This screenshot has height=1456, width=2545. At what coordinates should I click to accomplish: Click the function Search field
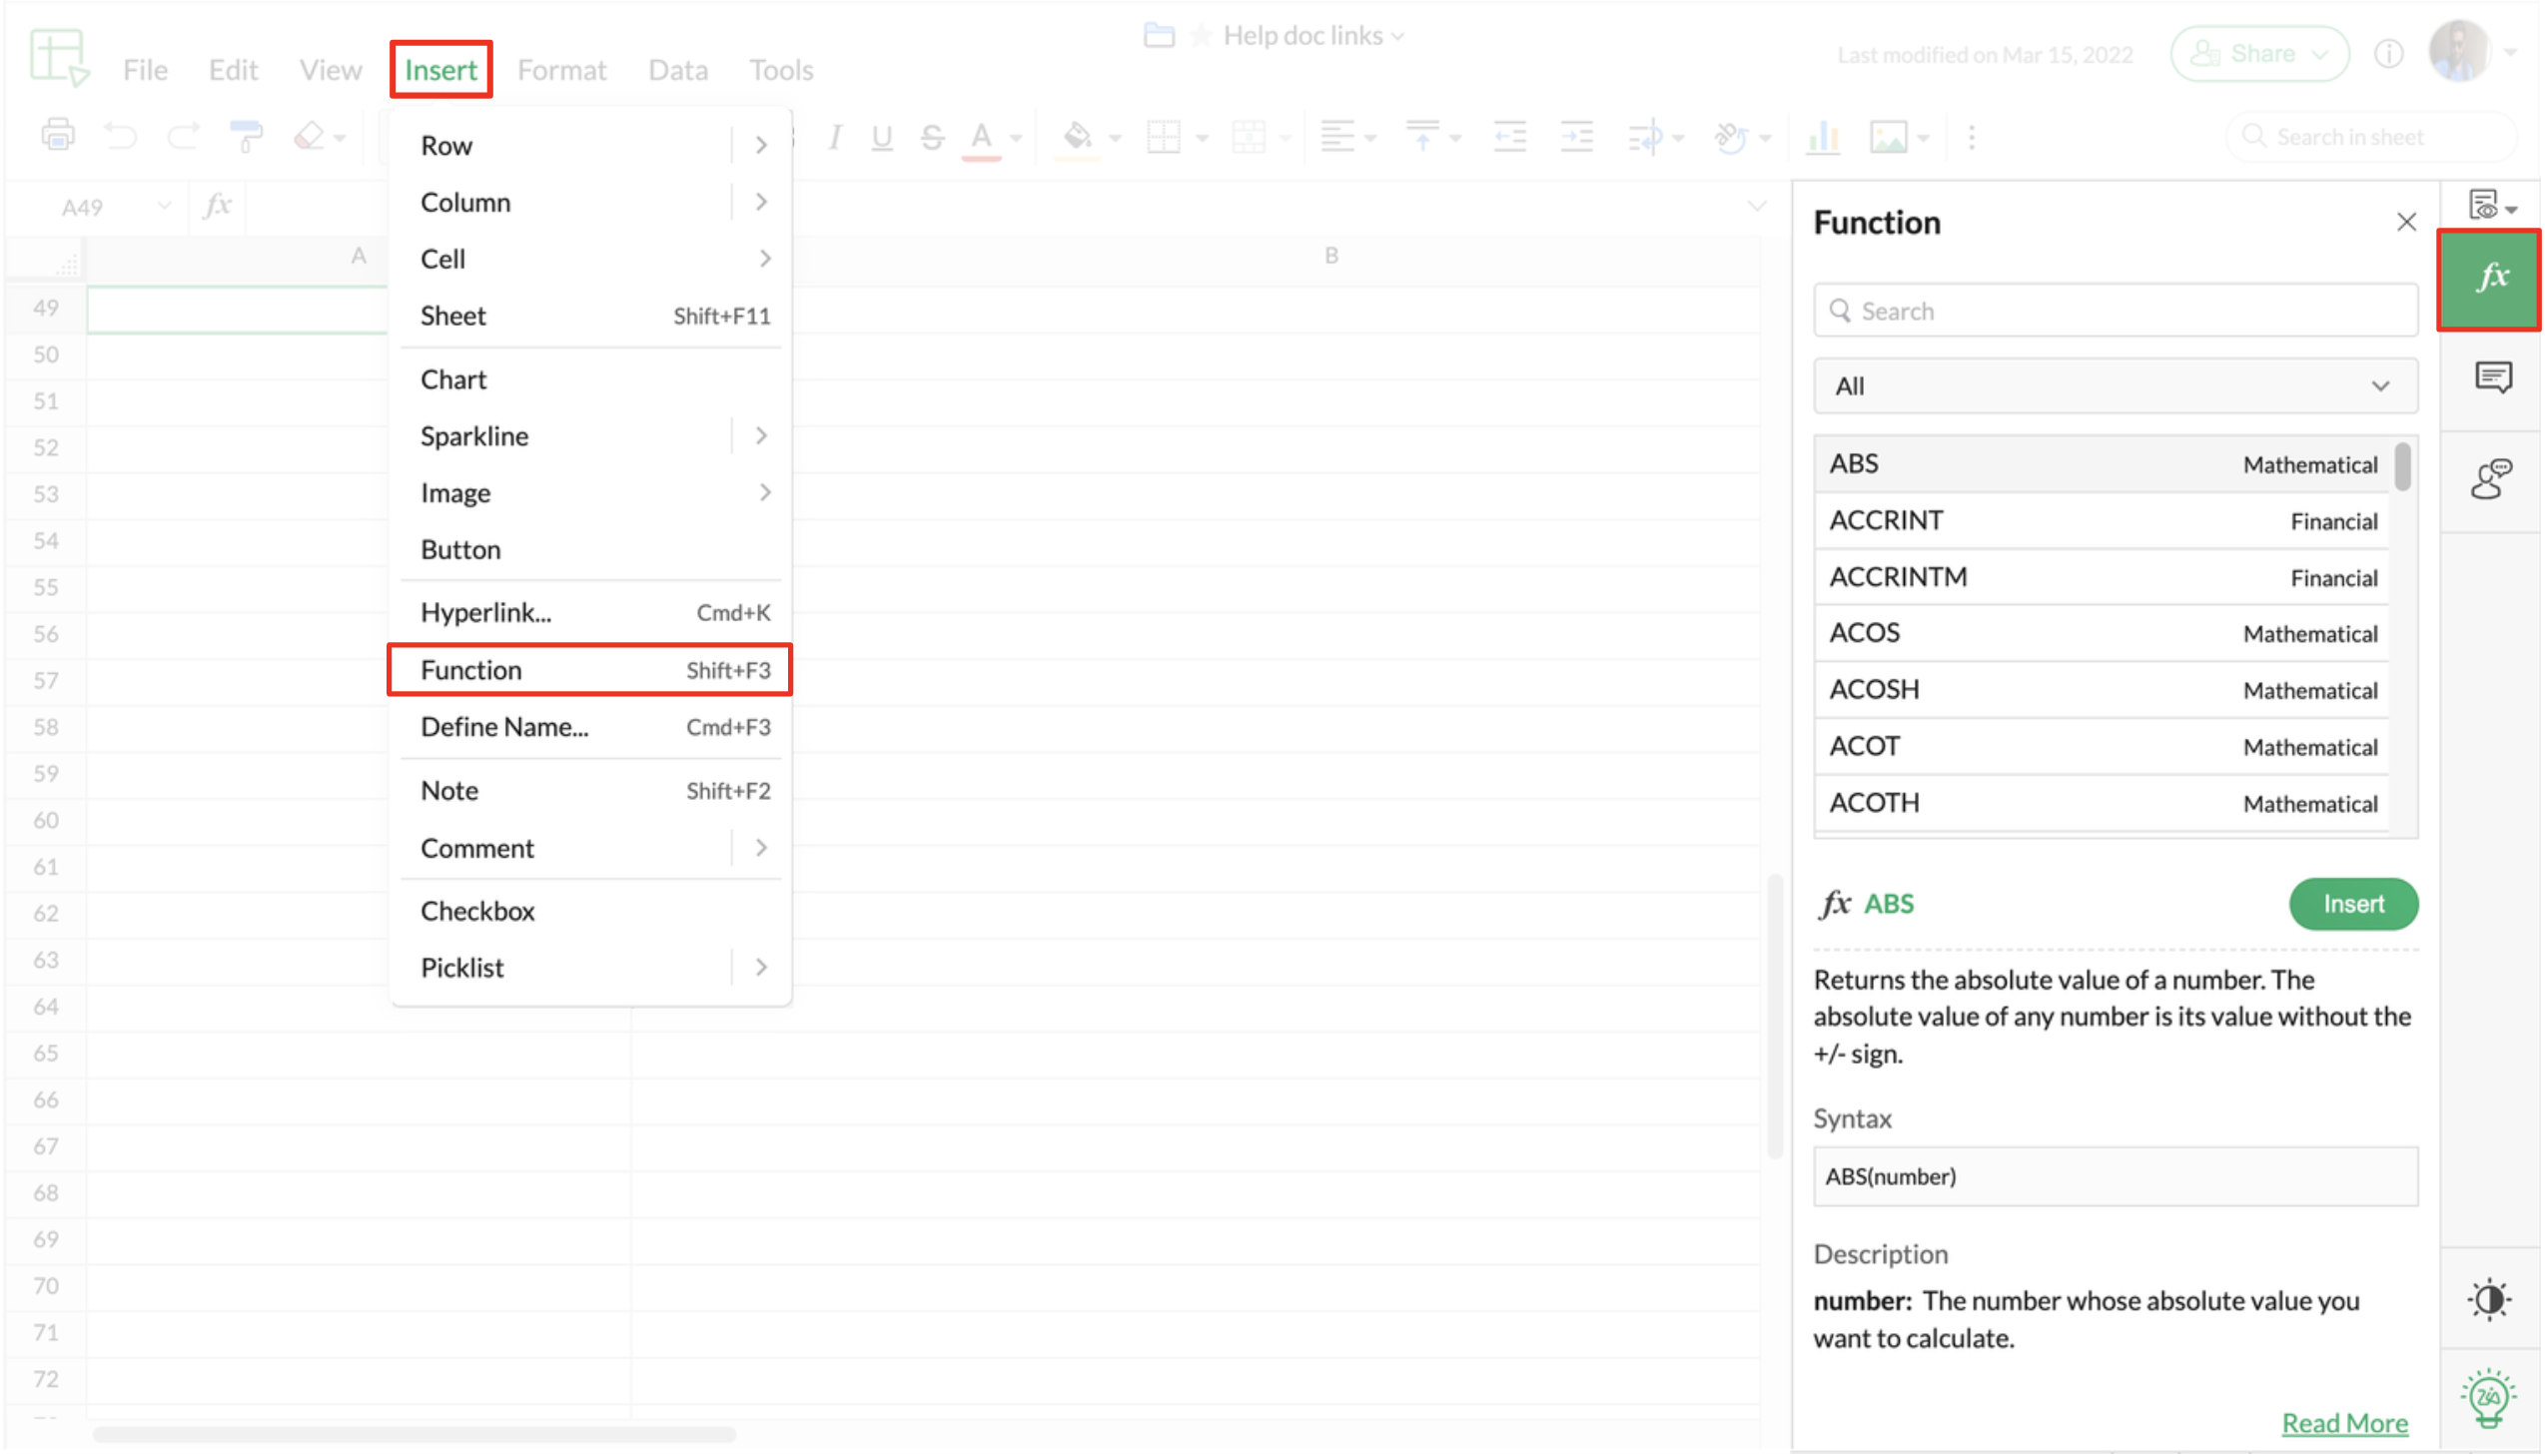(2115, 311)
